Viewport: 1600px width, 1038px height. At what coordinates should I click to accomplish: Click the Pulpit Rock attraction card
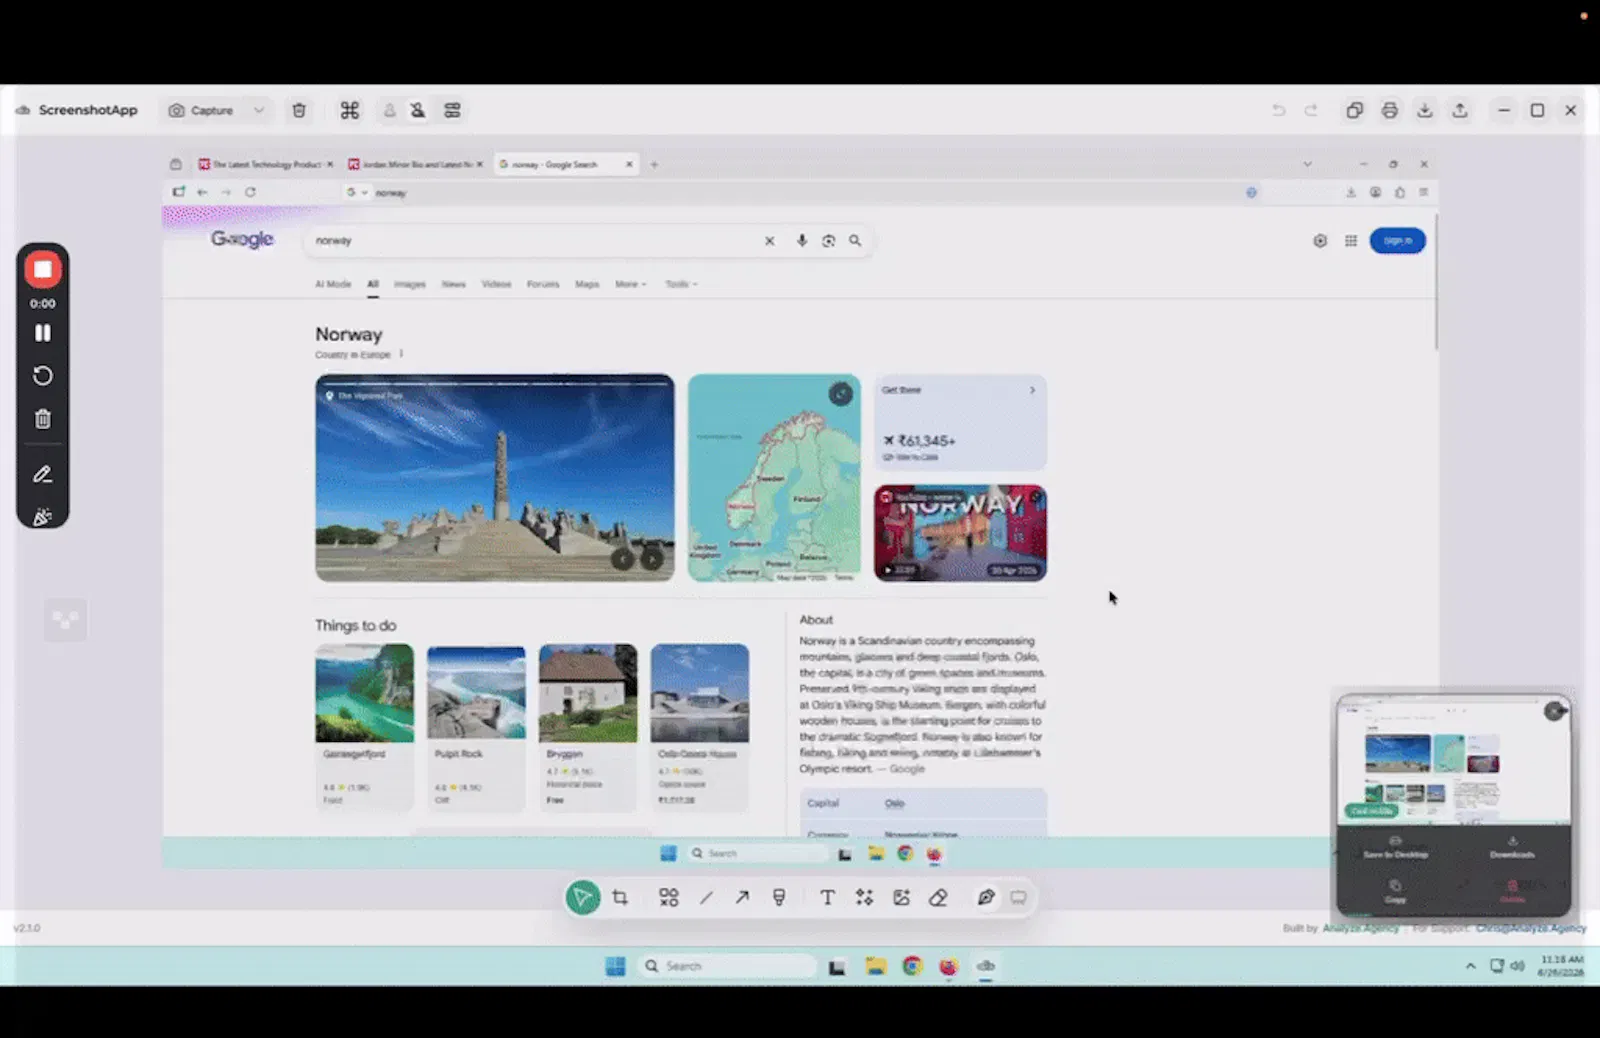coord(476,727)
